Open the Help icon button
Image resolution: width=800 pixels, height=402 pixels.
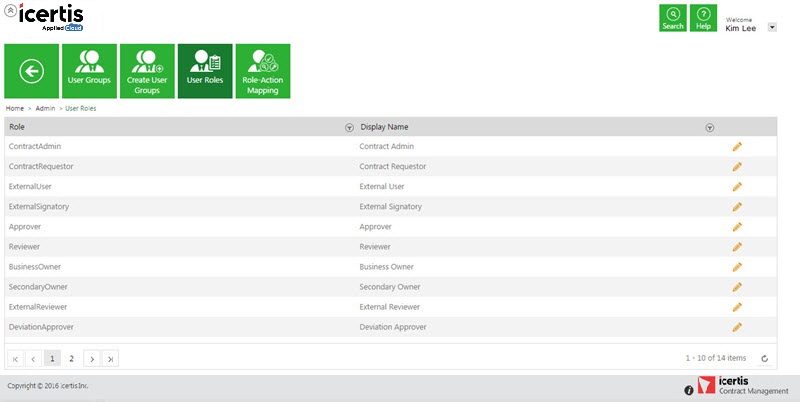[x=703, y=18]
